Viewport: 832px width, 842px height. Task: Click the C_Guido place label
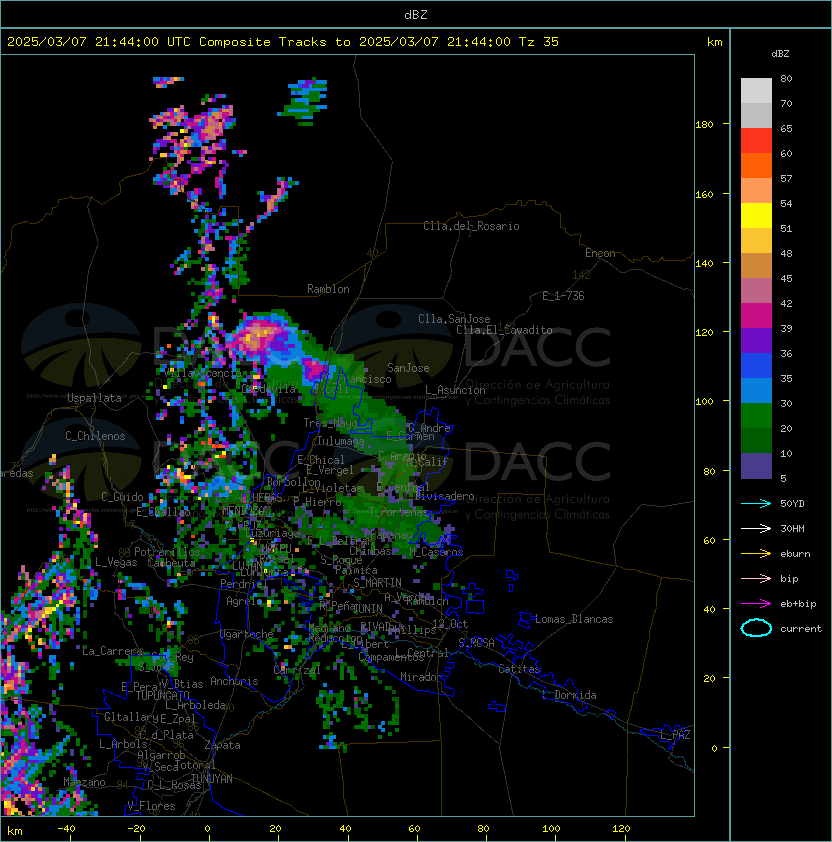tap(122, 497)
